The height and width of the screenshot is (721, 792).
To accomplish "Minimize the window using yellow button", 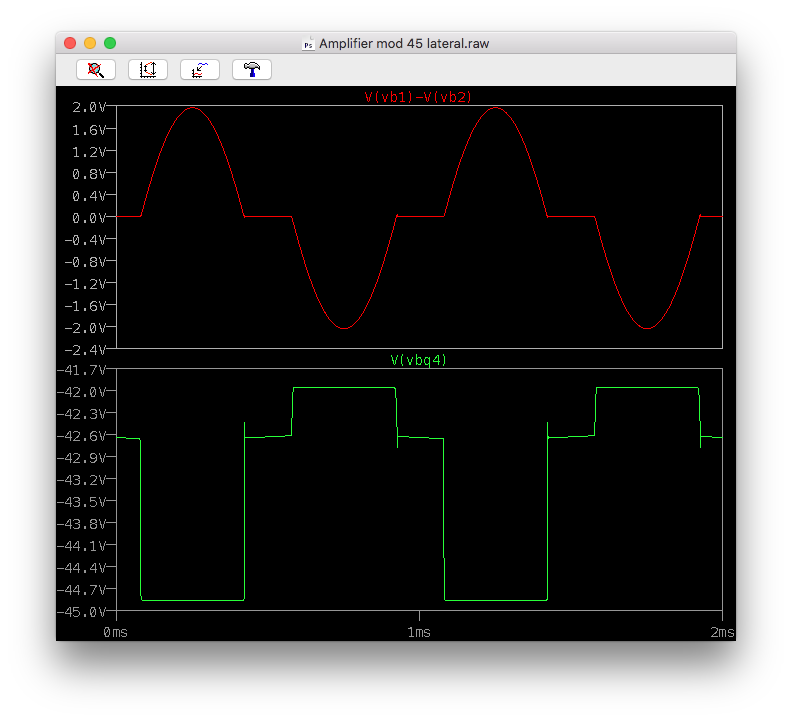I will point(90,43).
